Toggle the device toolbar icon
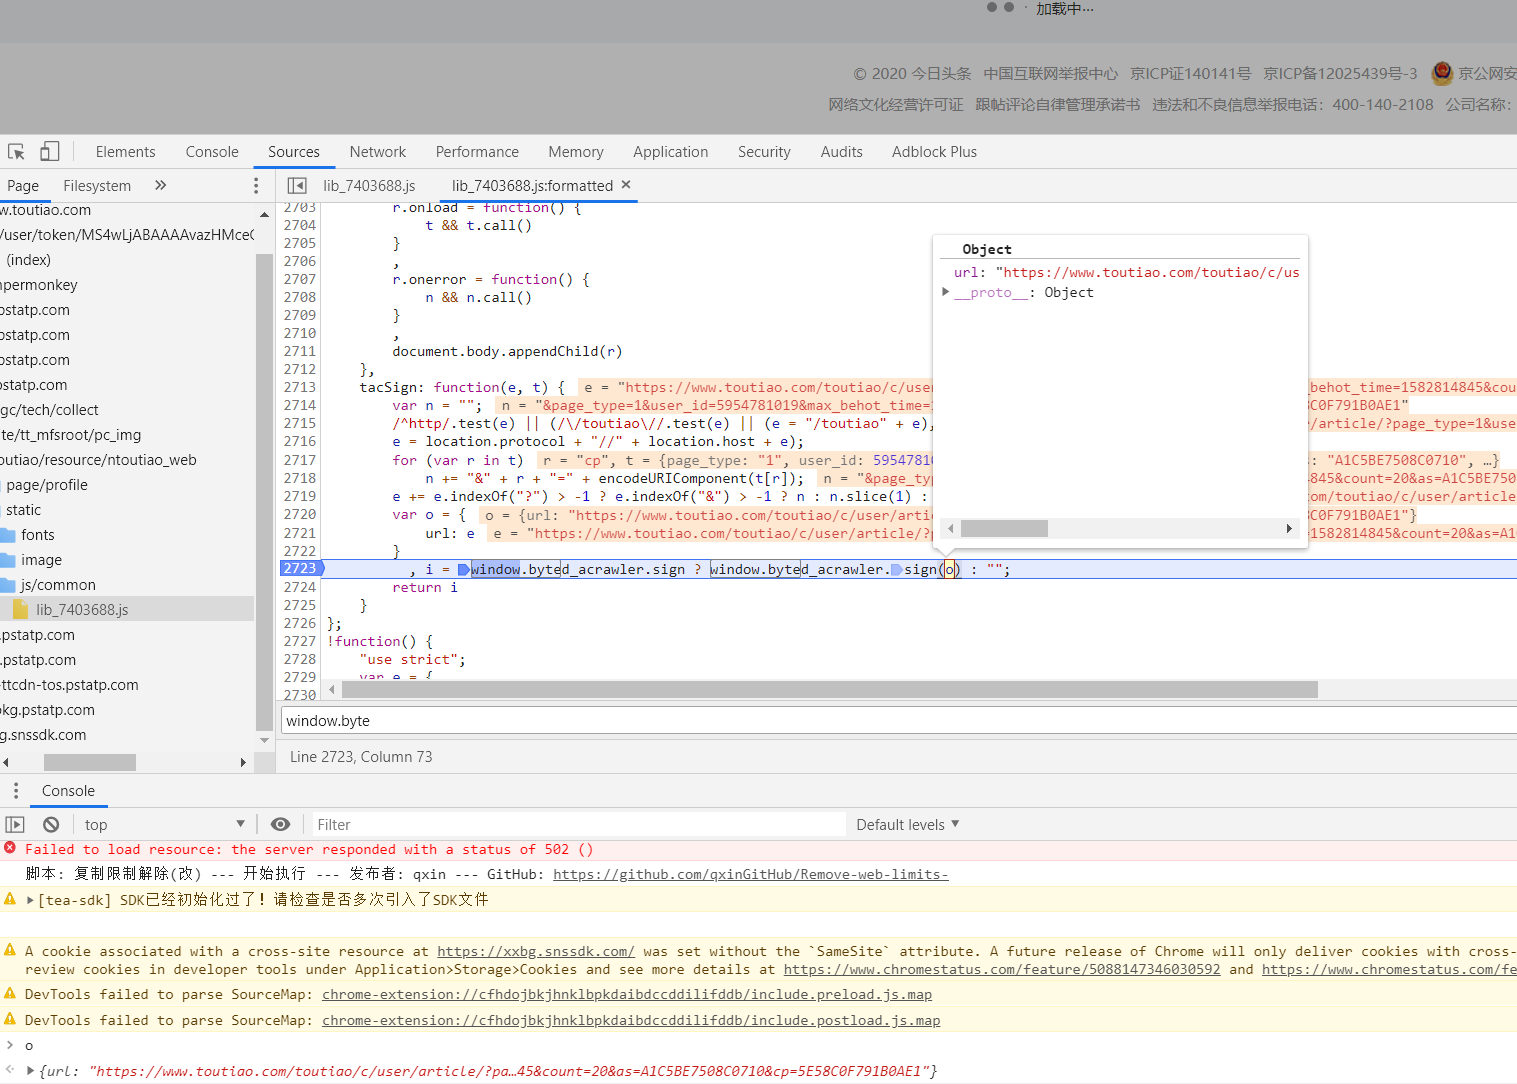The width and height of the screenshot is (1517, 1084). coord(49,151)
